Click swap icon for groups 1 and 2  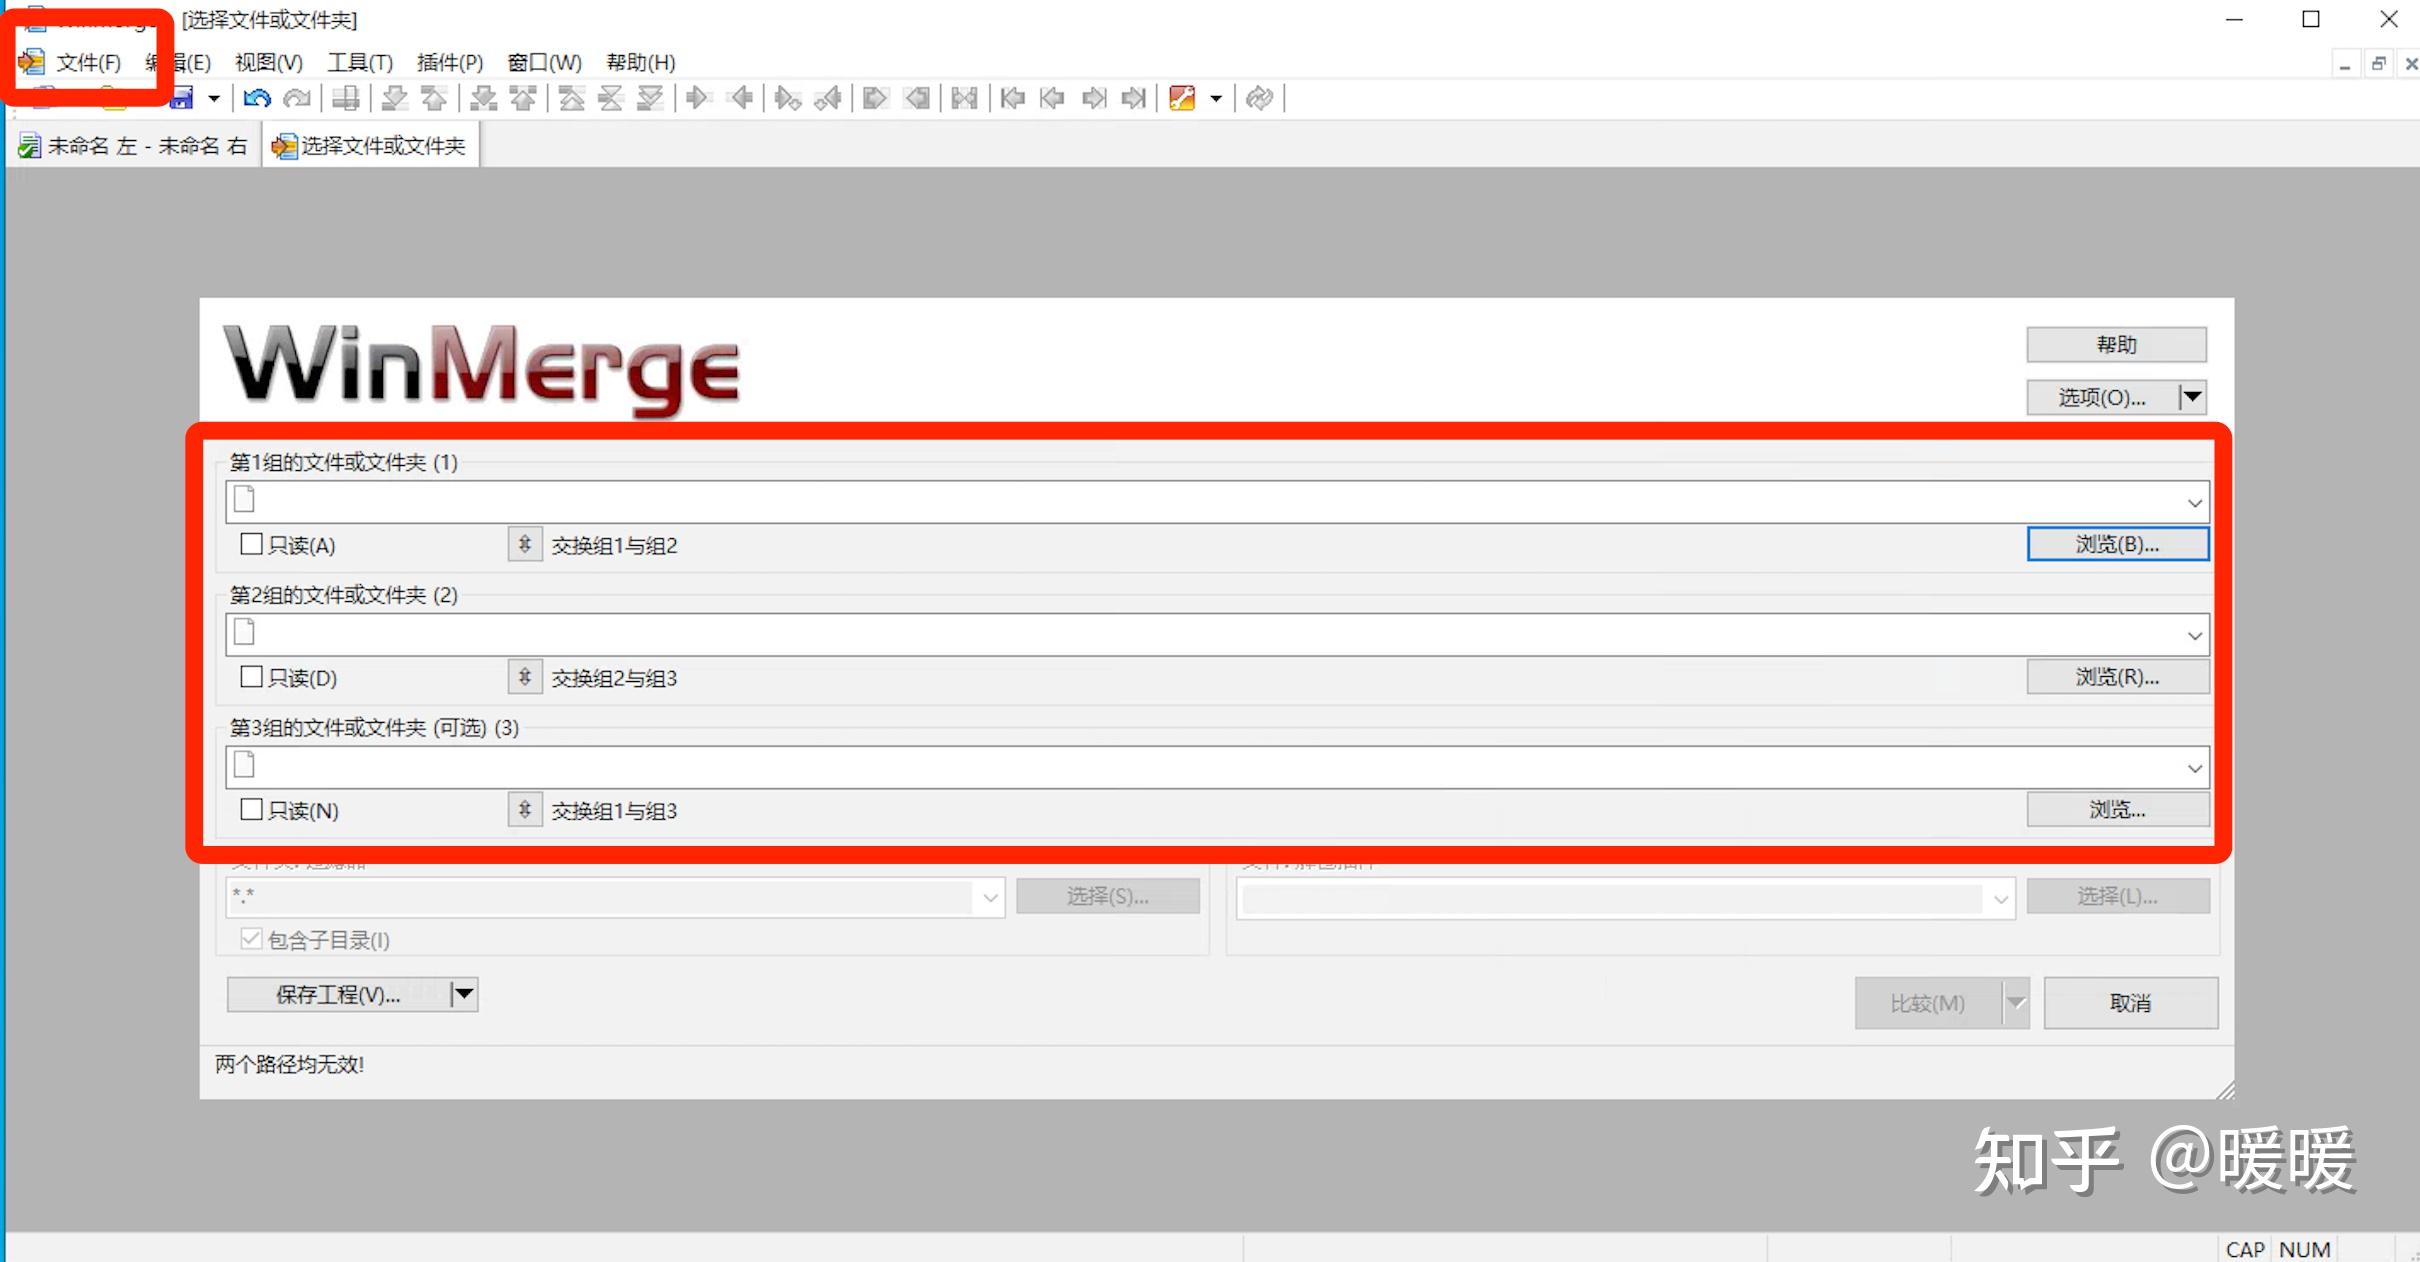(x=524, y=545)
